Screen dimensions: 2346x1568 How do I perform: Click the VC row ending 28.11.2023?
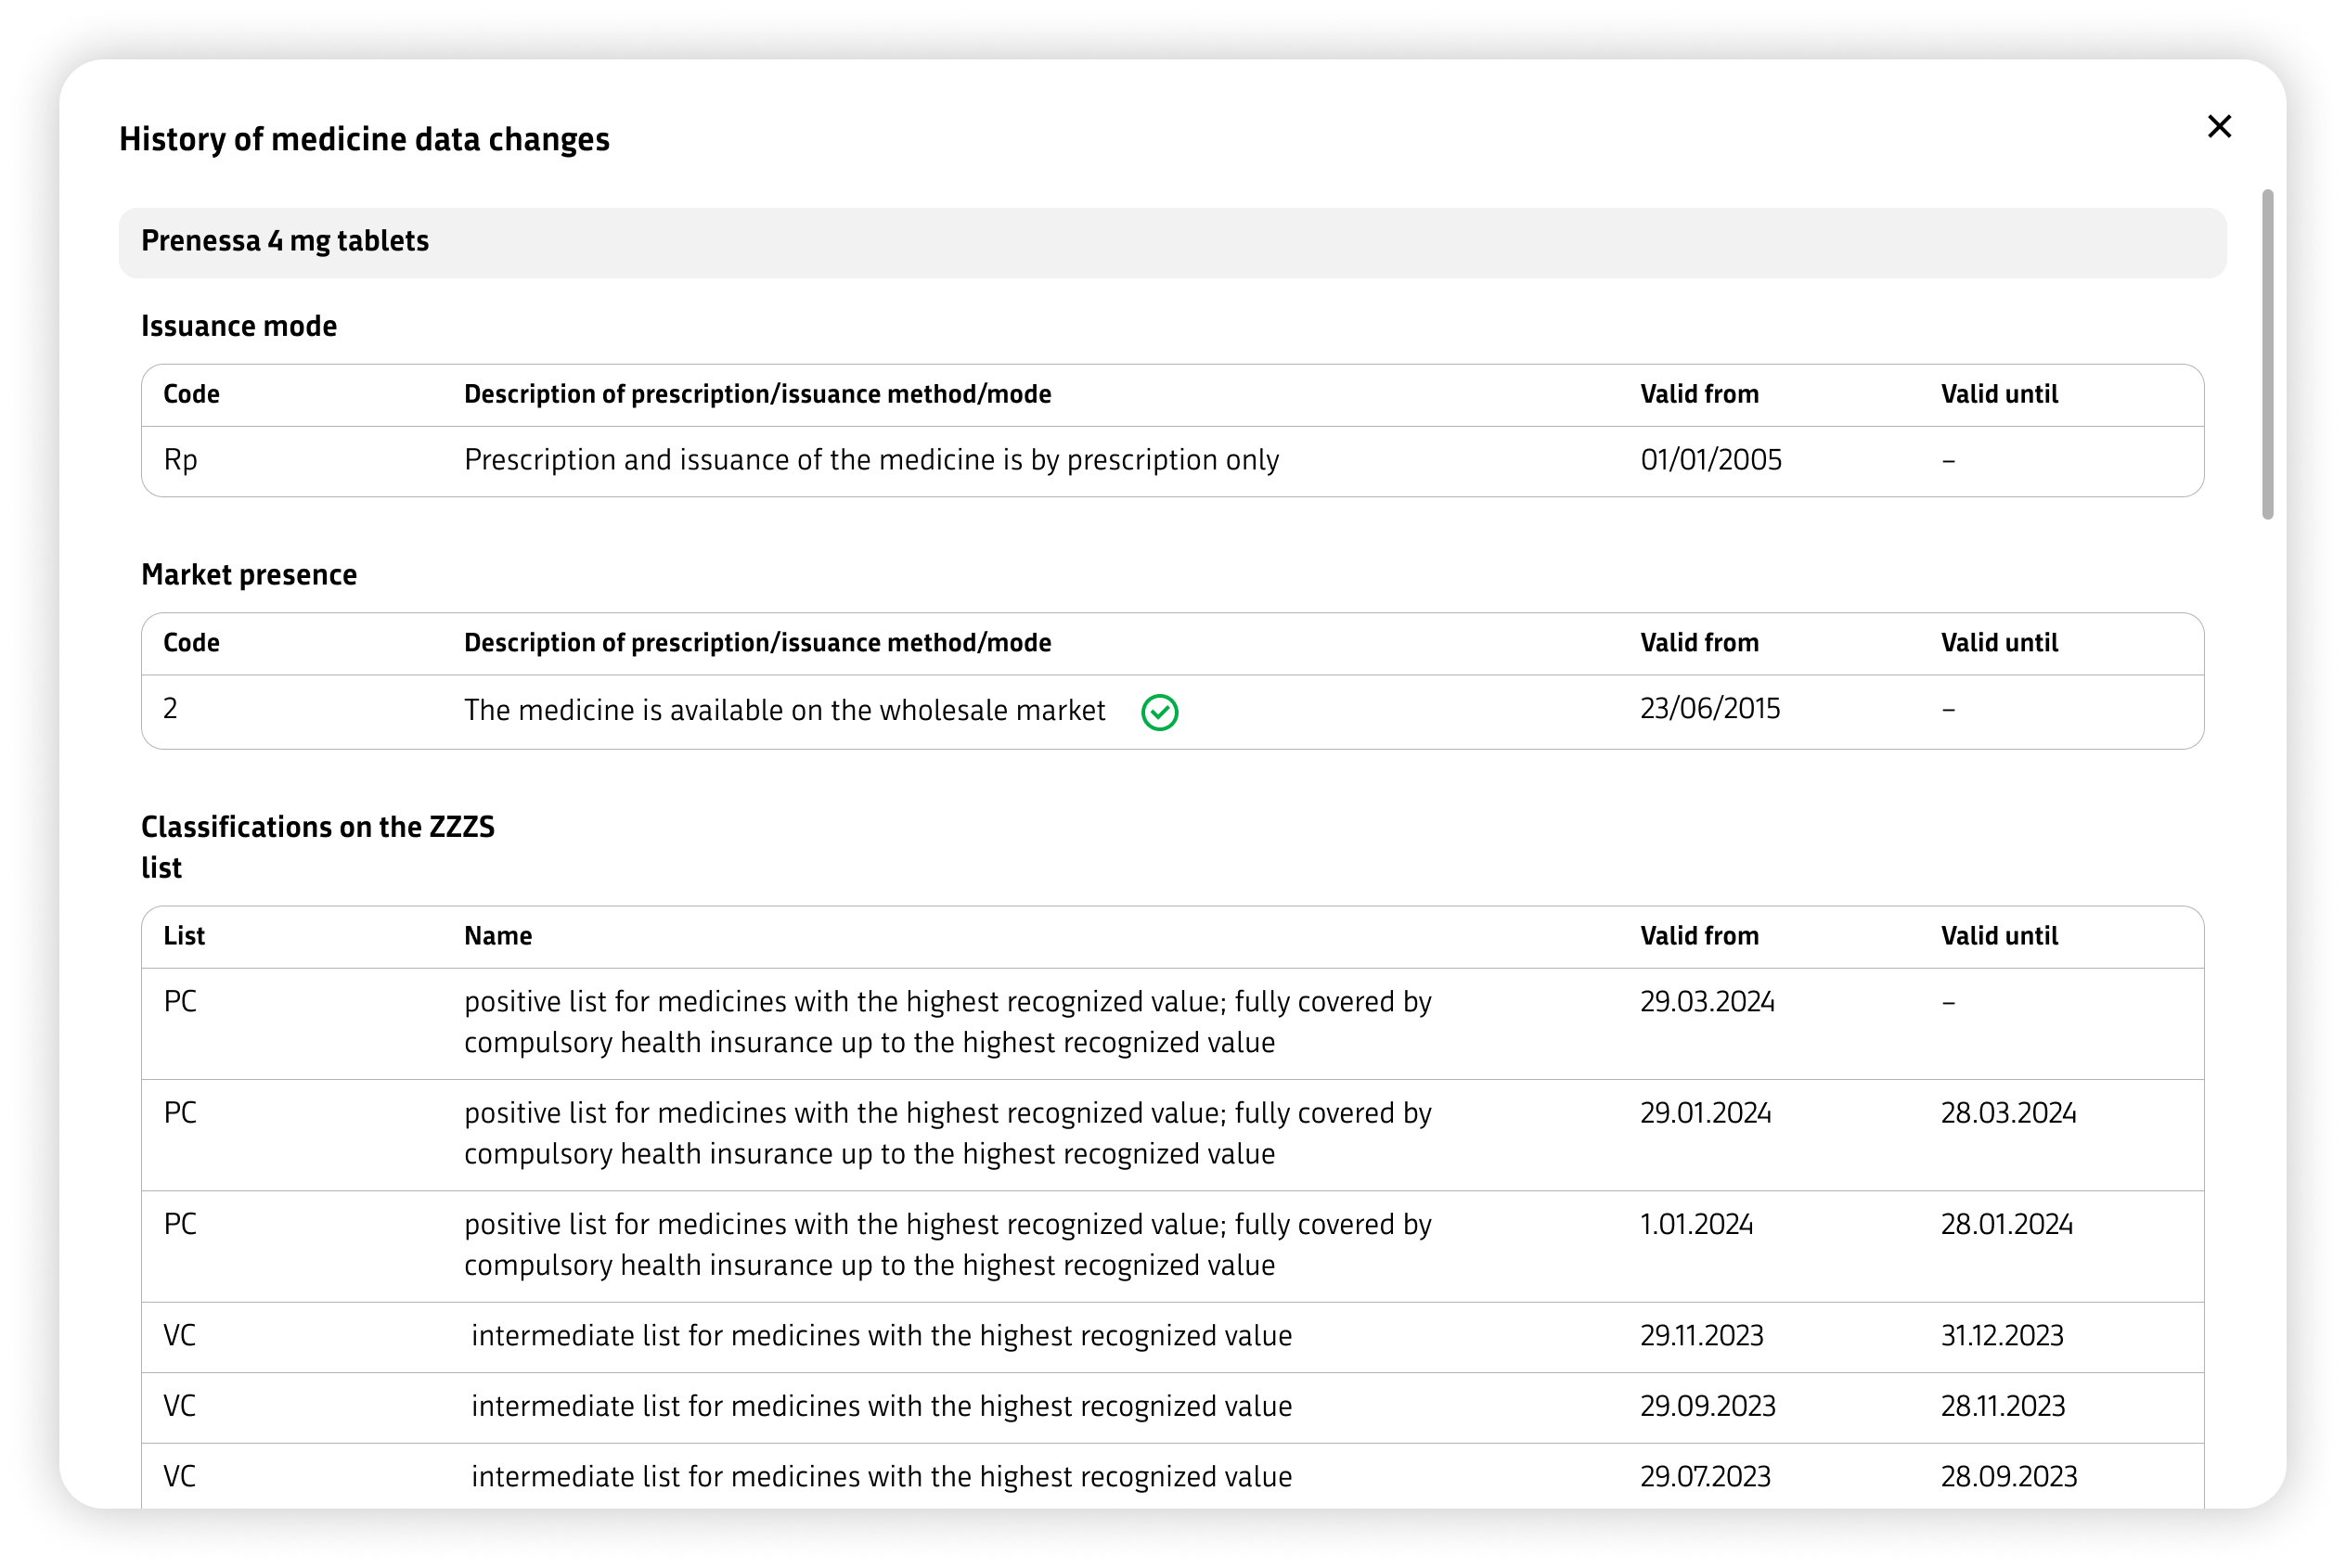(x=1172, y=1407)
